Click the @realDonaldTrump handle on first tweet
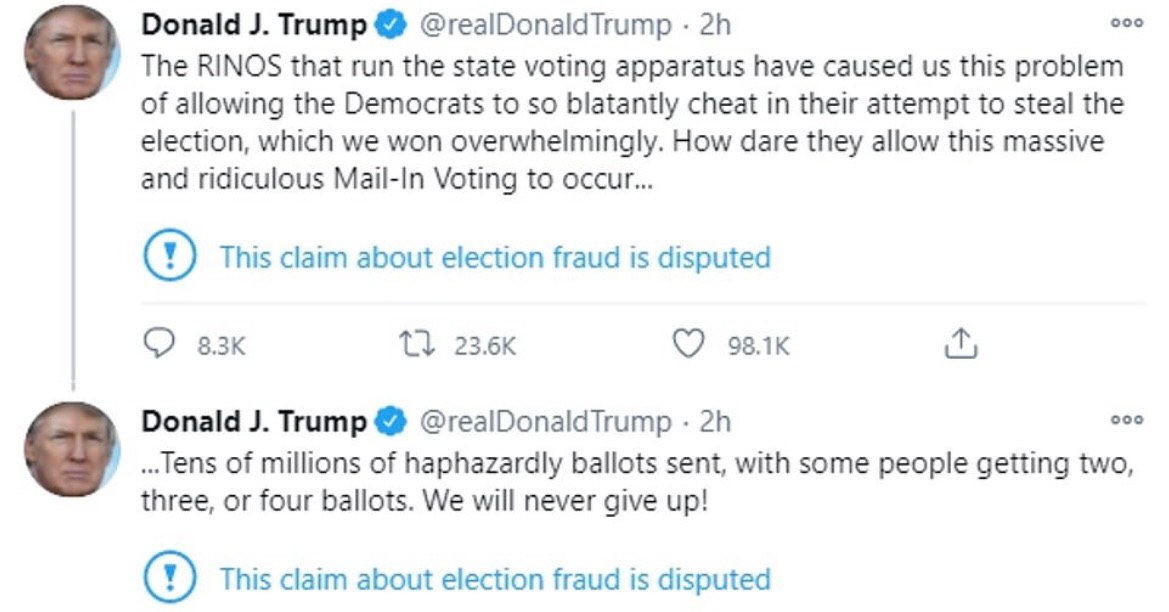 pyautogui.click(x=546, y=25)
